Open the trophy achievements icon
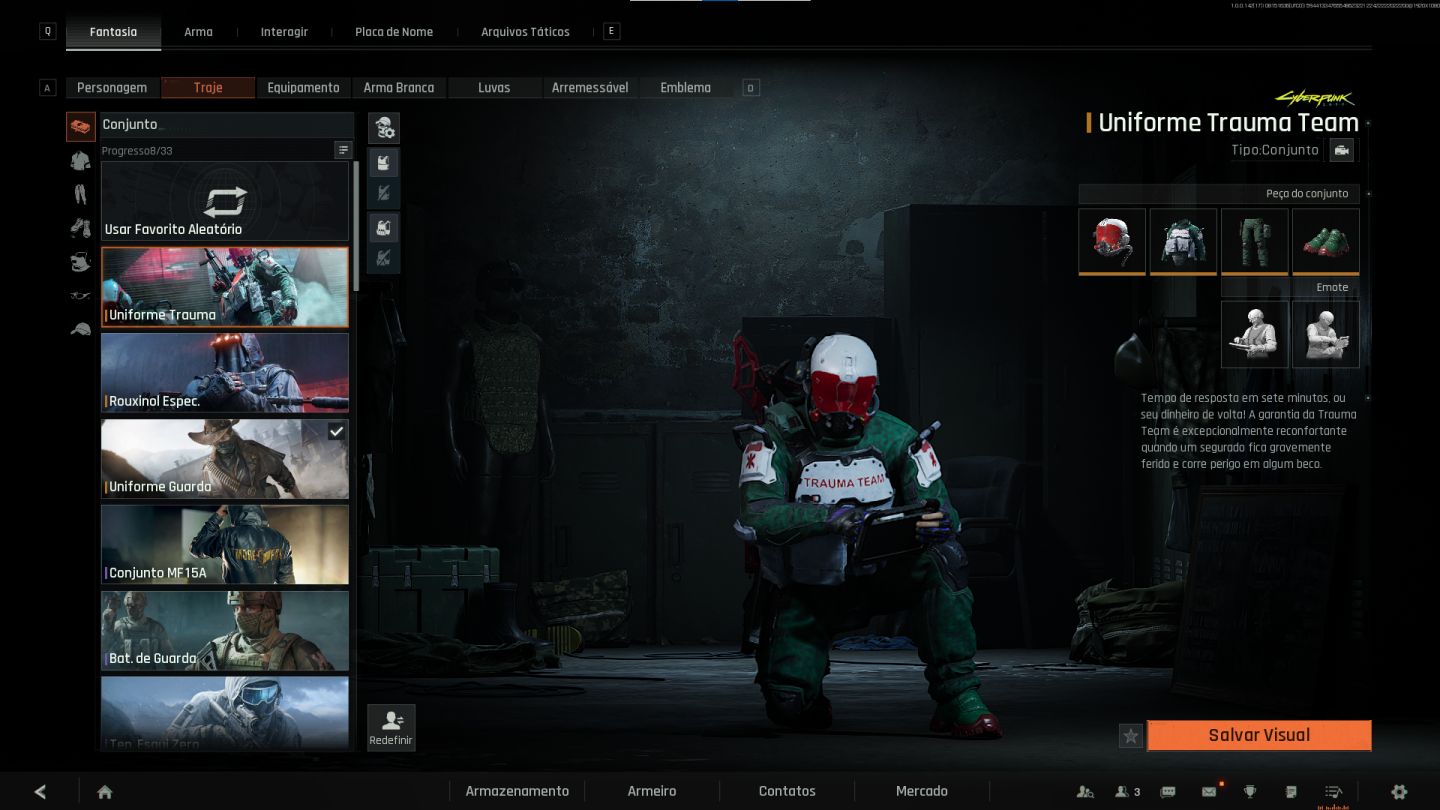This screenshot has width=1440, height=810. click(1250, 791)
